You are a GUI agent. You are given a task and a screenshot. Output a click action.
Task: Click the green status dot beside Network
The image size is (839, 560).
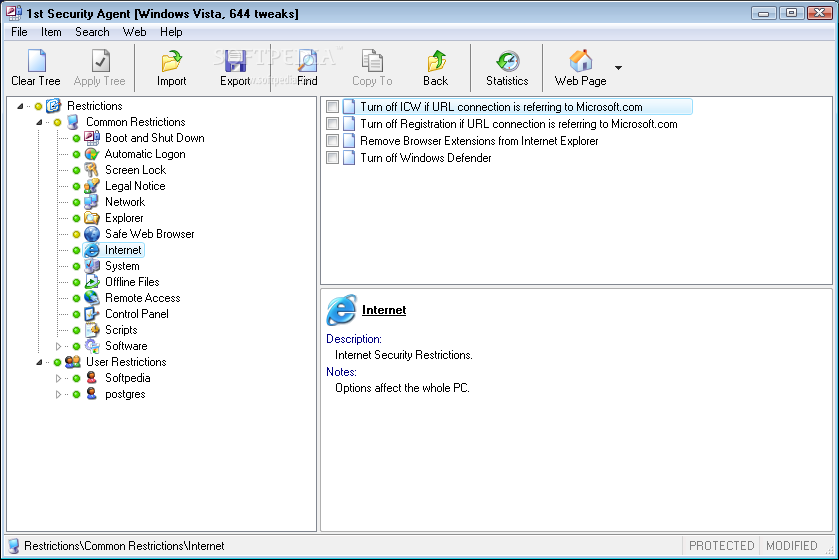click(x=76, y=202)
